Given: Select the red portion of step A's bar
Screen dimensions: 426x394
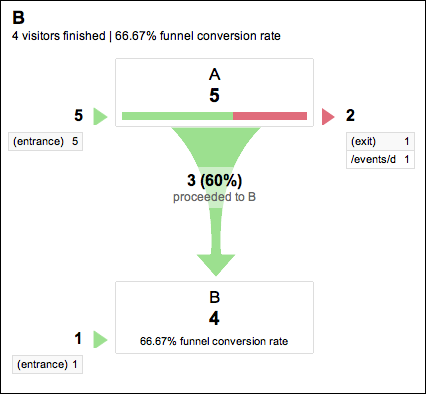Looking at the screenshot, I should click(270, 116).
